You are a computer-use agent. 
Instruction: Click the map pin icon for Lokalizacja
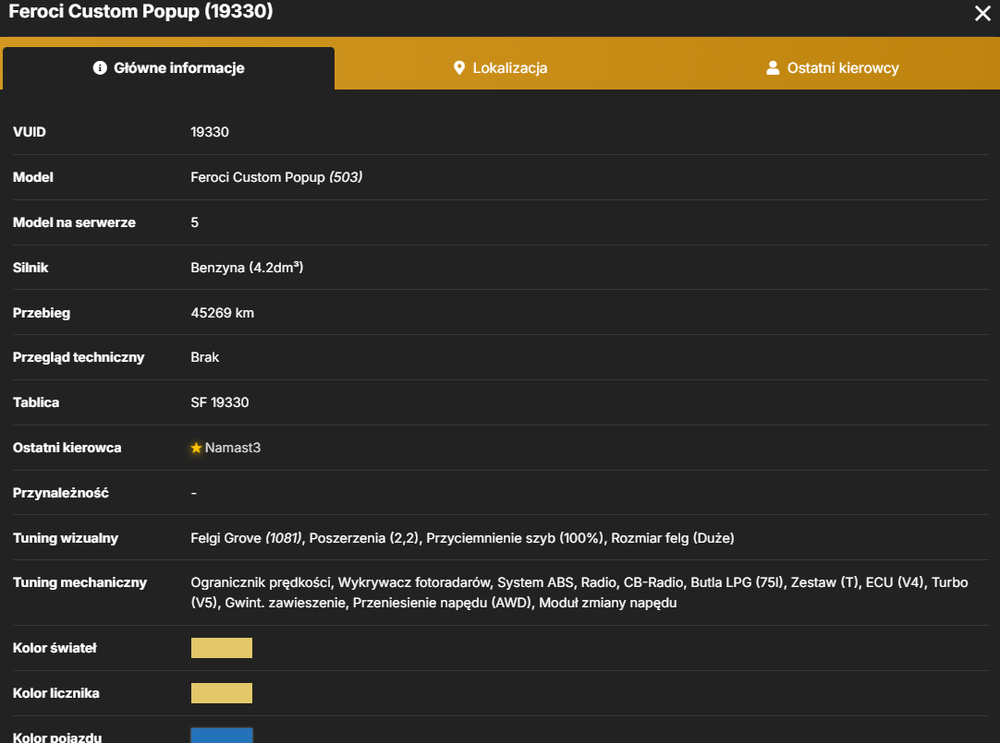click(459, 68)
